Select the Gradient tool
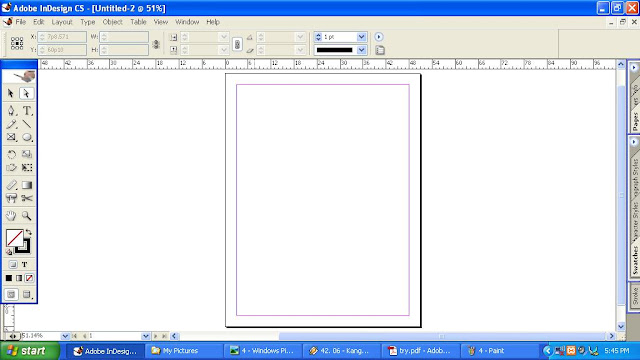Viewport: 640px width, 360px height. point(27,185)
